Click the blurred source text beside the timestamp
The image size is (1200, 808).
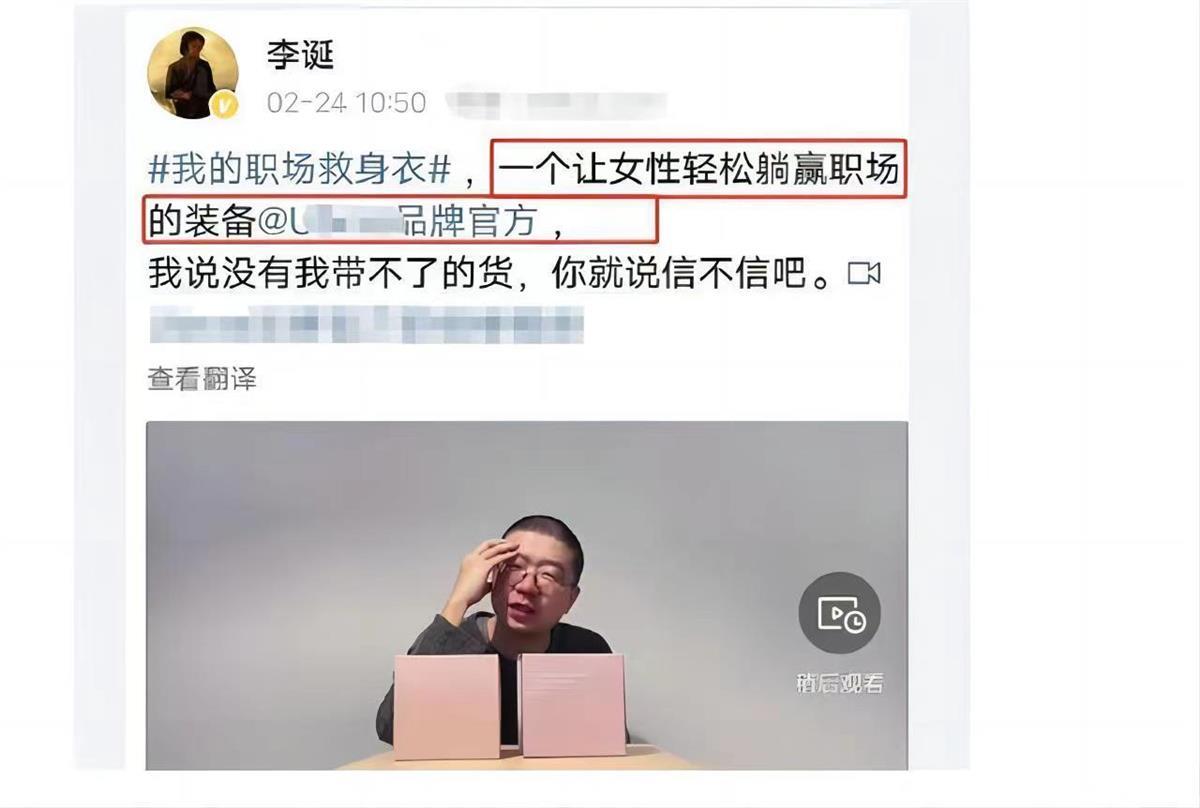tap(556, 104)
